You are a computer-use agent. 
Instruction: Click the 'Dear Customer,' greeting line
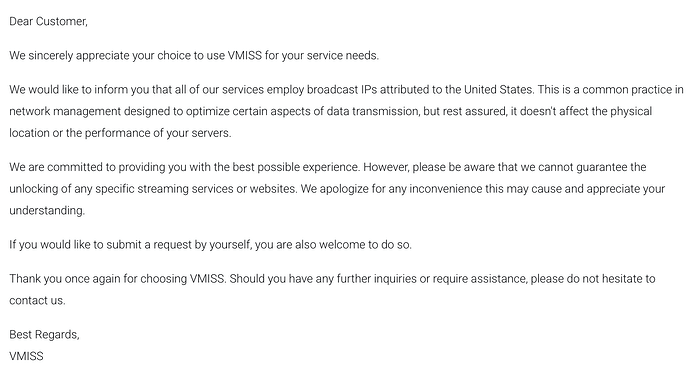coord(48,22)
